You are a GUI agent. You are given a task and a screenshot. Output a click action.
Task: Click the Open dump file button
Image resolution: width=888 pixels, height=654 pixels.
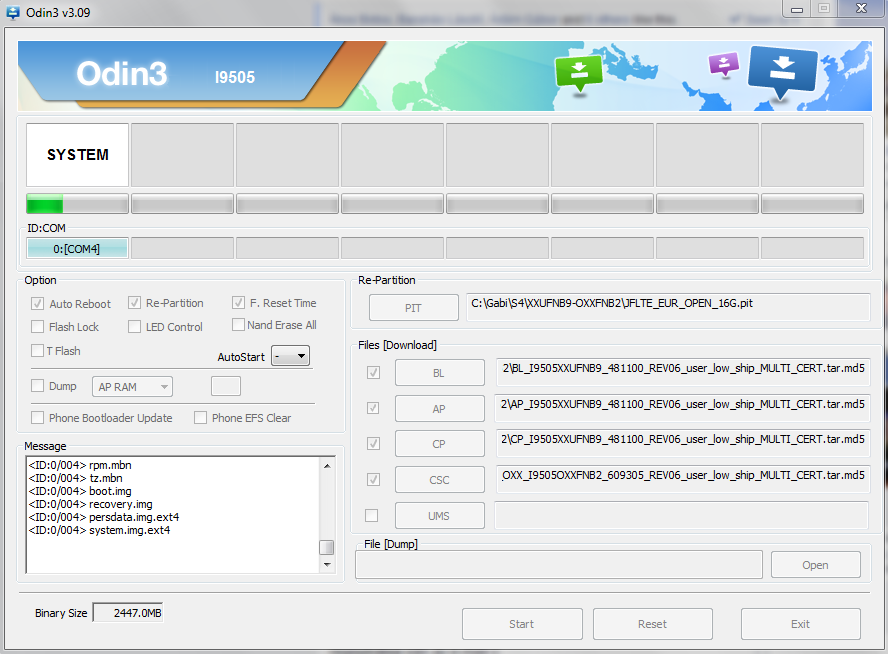(x=816, y=565)
